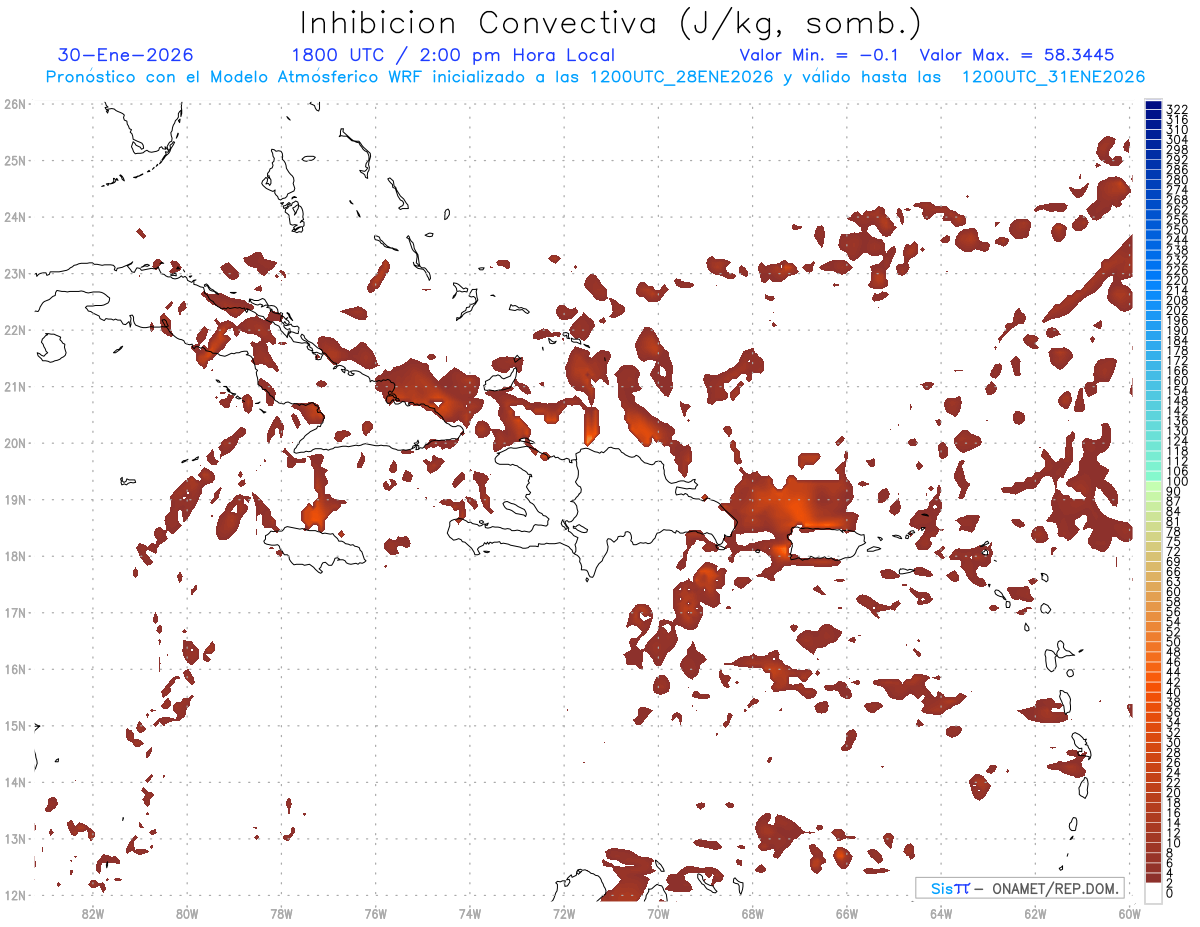Click the 21N latitude label
The image size is (1200, 927).
[15, 386]
